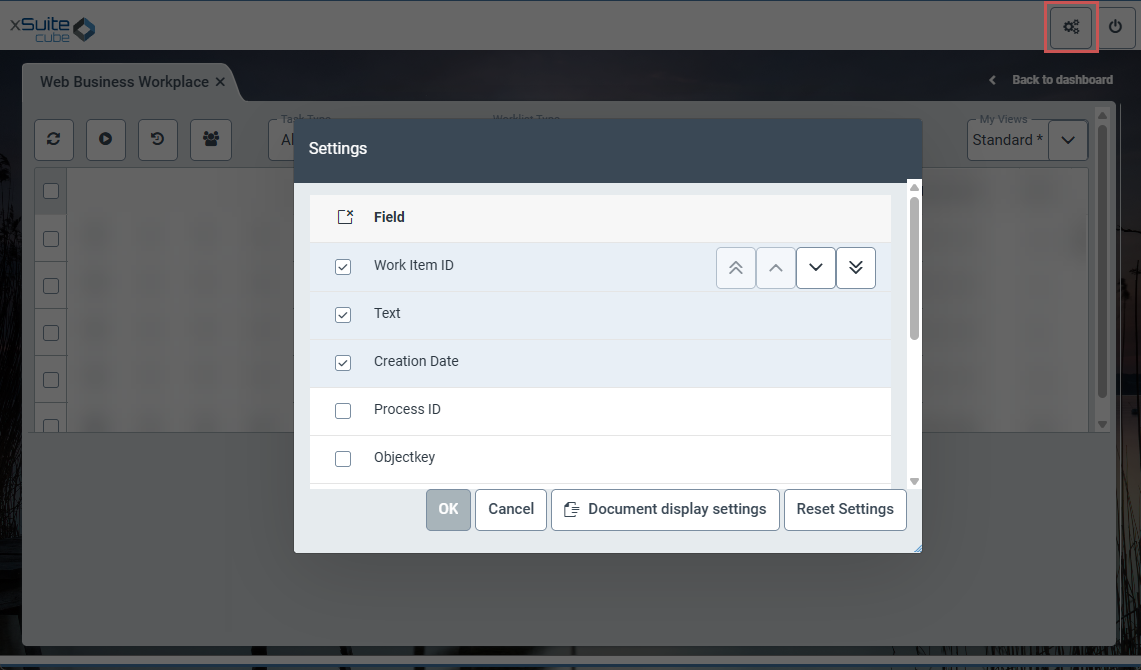Move Work Item ID down one position
Viewport: 1141px width, 670px height.
tap(815, 268)
